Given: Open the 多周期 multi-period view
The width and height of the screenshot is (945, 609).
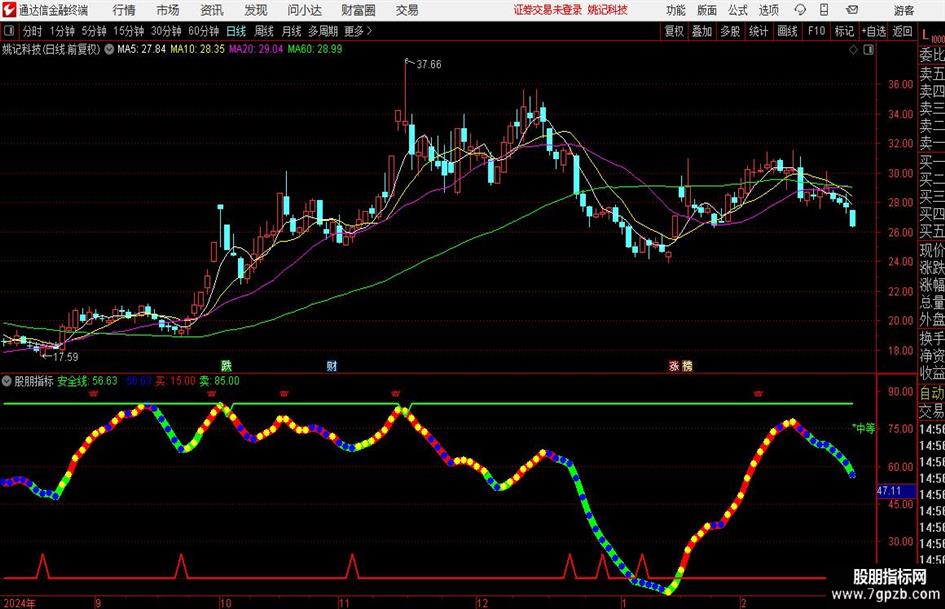Looking at the screenshot, I should coord(323,31).
